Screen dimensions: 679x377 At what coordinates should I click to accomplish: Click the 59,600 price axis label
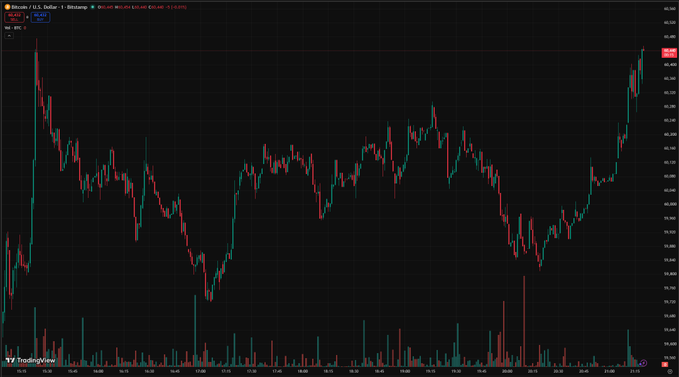(x=670, y=344)
